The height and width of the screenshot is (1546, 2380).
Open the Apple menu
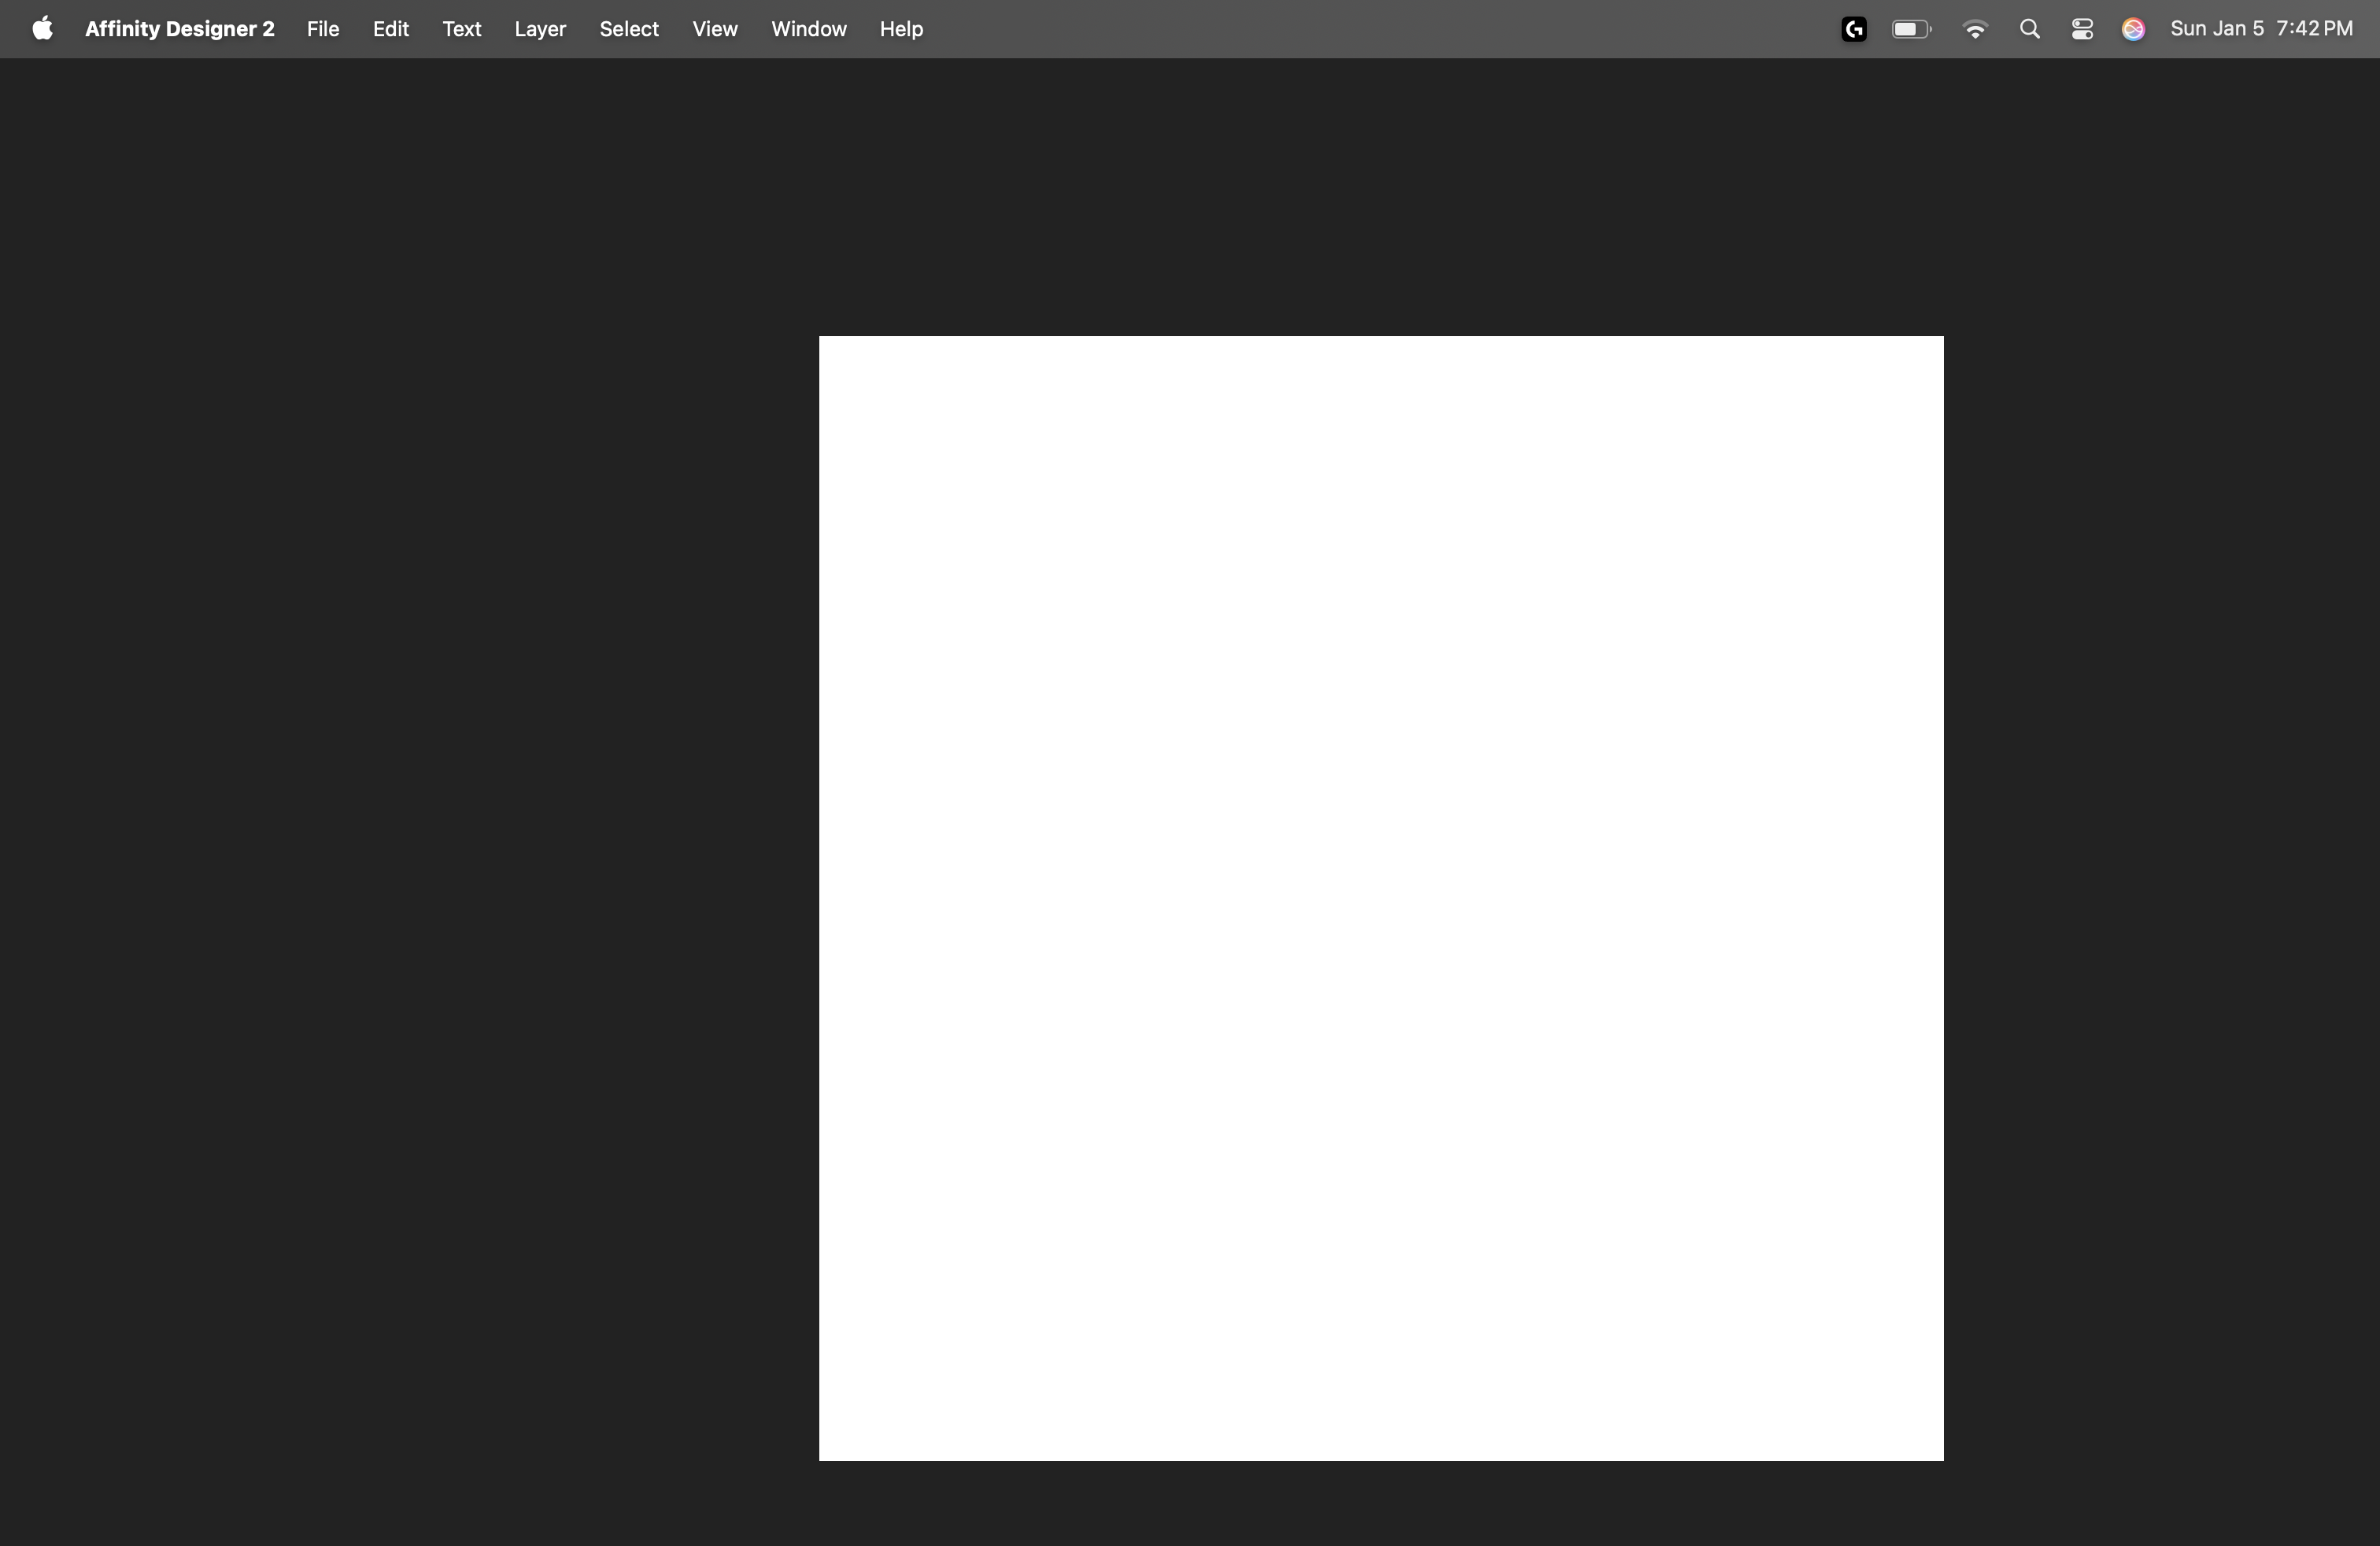42,29
